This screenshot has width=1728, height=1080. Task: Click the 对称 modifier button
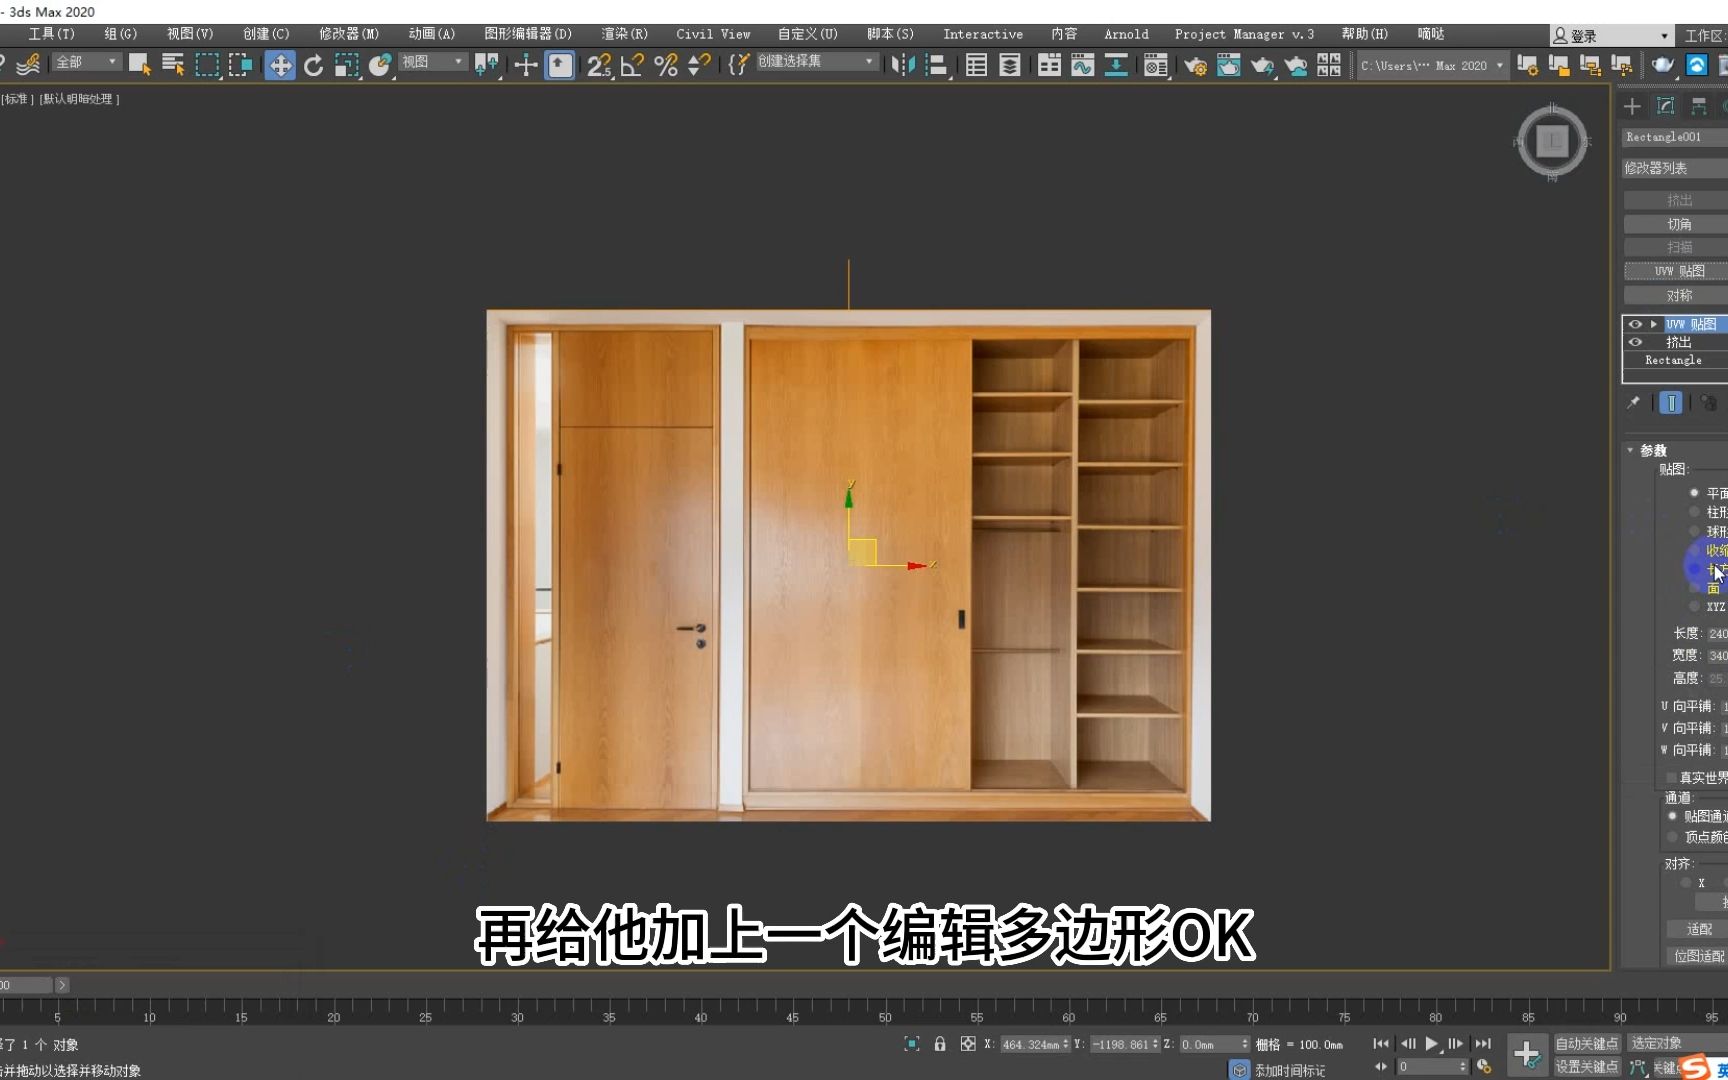coord(1679,294)
